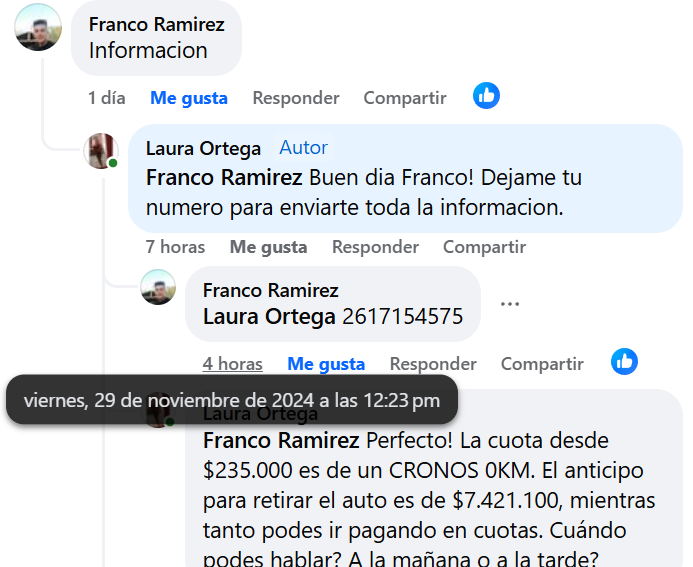Choose Compartir under Laura's Buen dia reply
This screenshot has width=693, height=567.
[484, 247]
